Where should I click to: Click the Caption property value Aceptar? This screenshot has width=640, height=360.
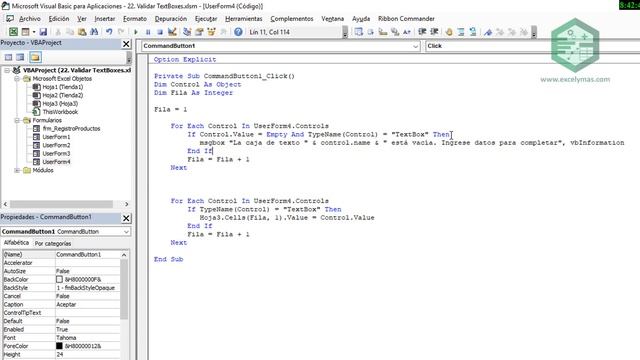tap(88, 304)
